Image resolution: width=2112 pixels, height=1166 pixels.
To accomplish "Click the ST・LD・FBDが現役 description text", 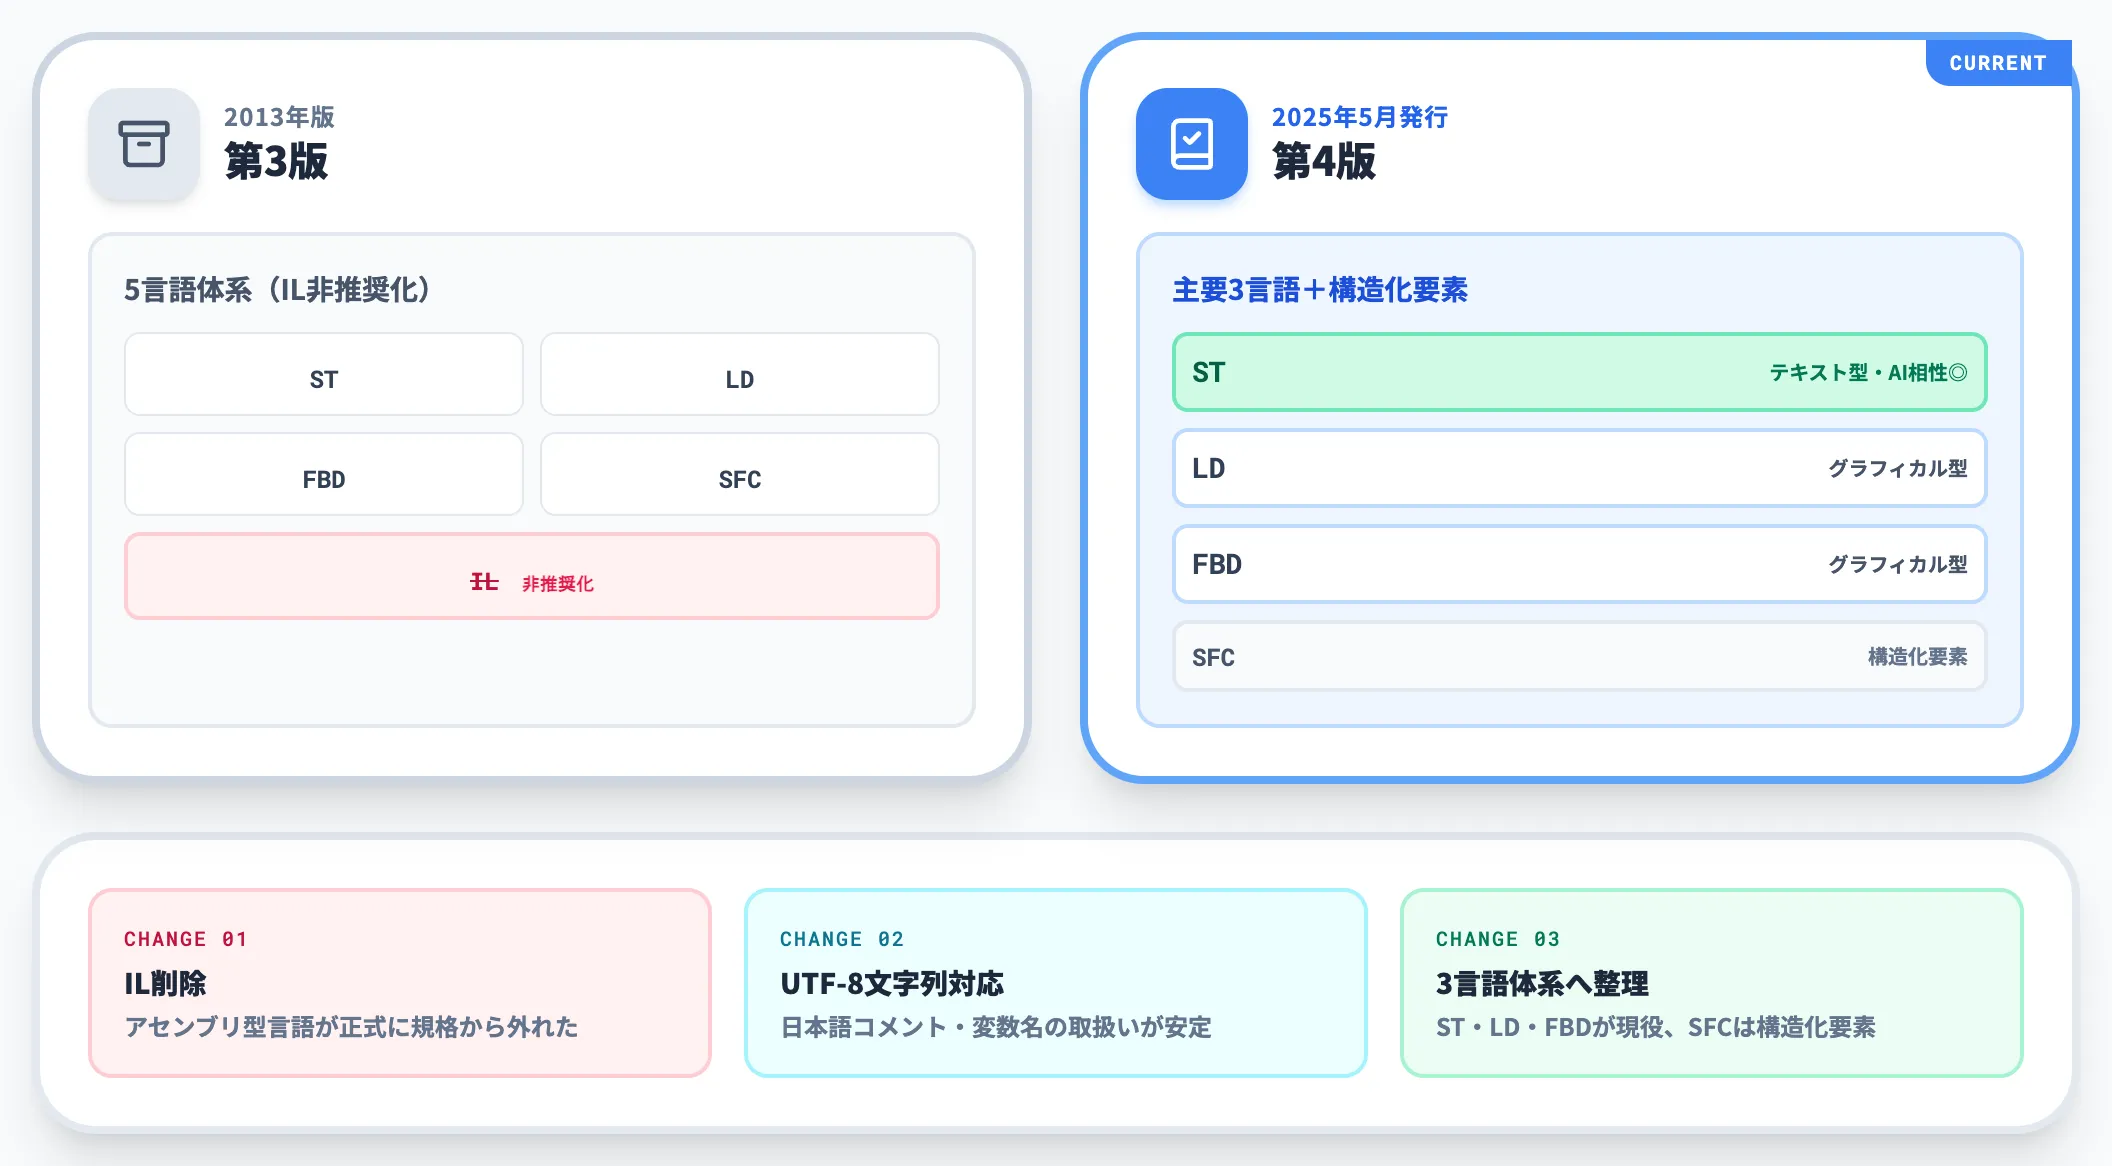I will [x=1656, y=1027].
